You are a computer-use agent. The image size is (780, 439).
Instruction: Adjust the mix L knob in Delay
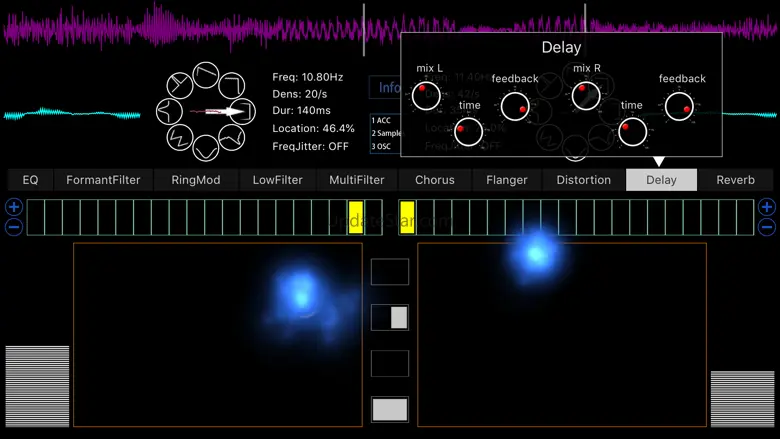pyautogui.click(x=426, y=95)
